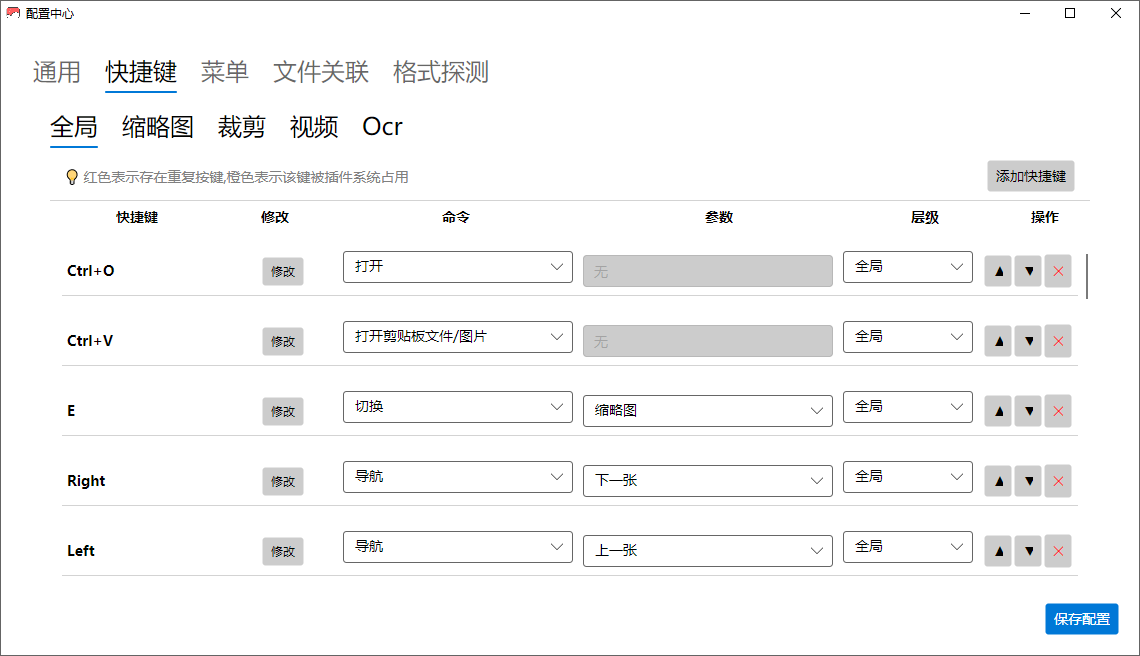
Task: Click the 添加快捷键 button
Action: pyautogui.click(x=1030, y=177)
